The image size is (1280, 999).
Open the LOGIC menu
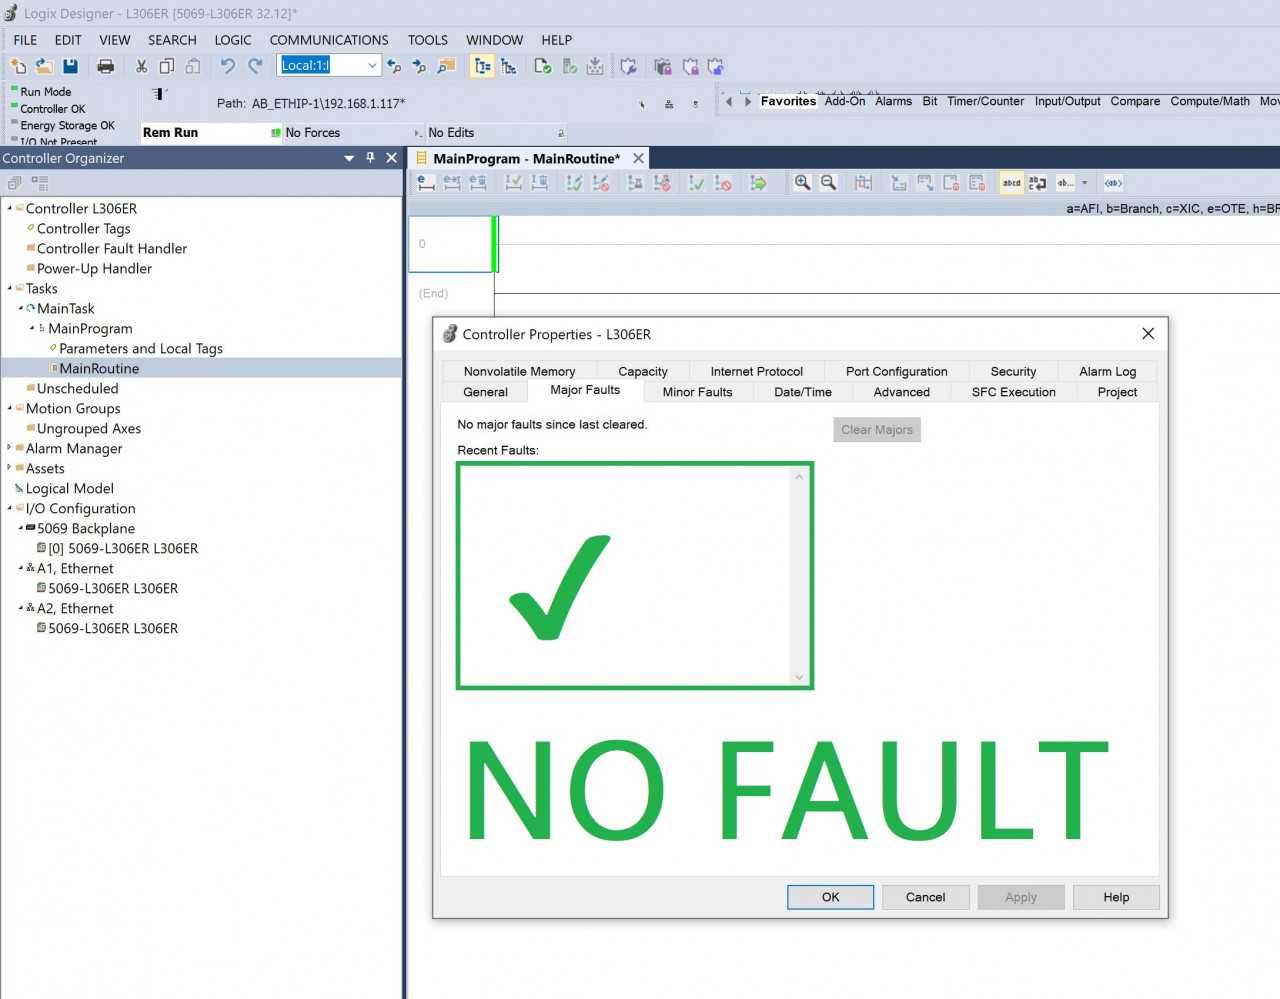233,40
